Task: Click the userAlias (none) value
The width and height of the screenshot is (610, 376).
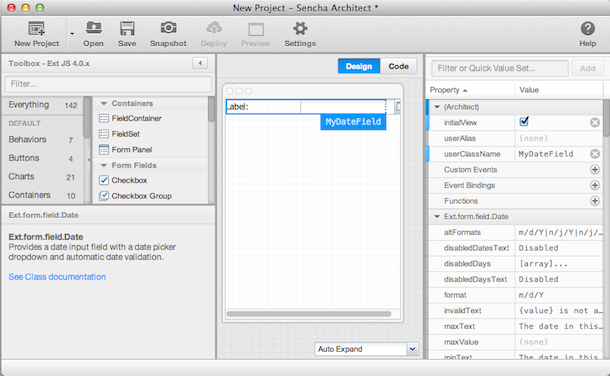Action: pos(559,138)
